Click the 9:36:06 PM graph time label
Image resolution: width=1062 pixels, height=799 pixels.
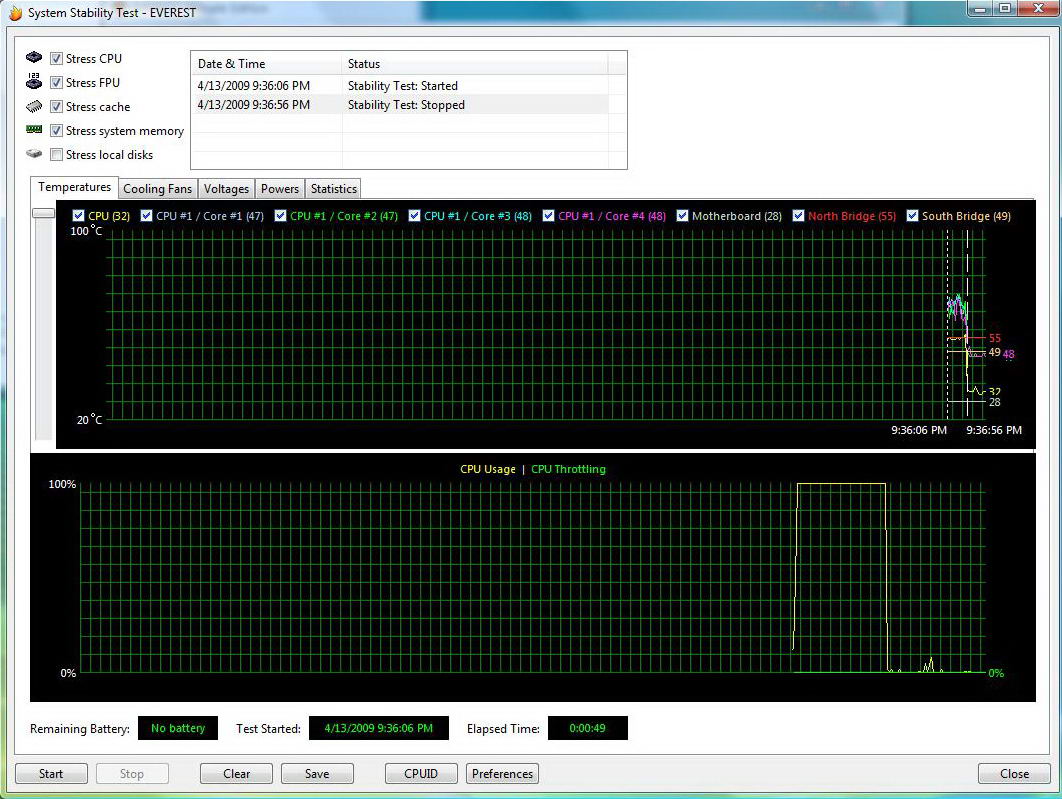tap(919, 430)
